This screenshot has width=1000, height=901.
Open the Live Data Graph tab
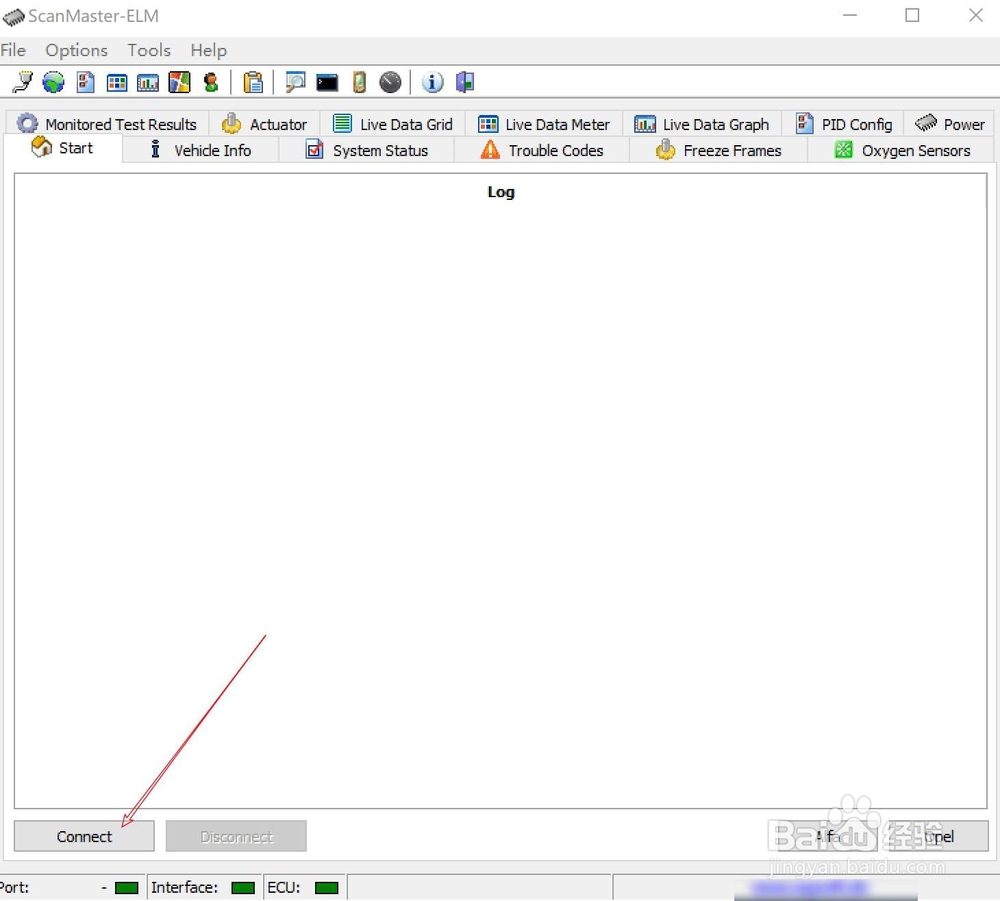pyautogui.click(x=702, y=124)
